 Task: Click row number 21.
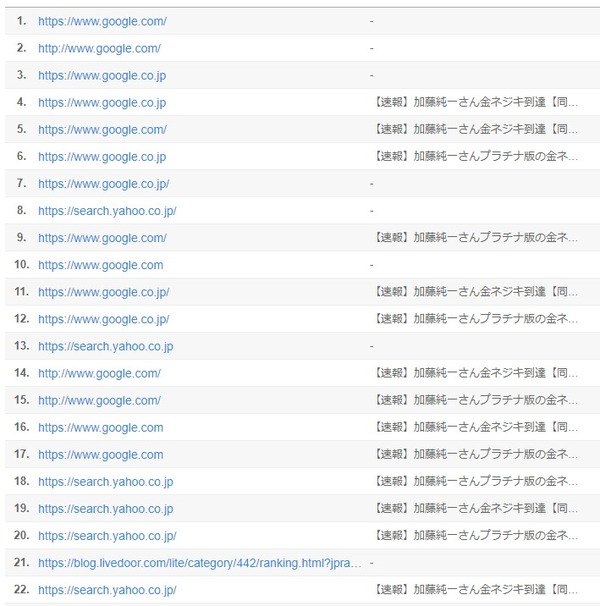21,562
